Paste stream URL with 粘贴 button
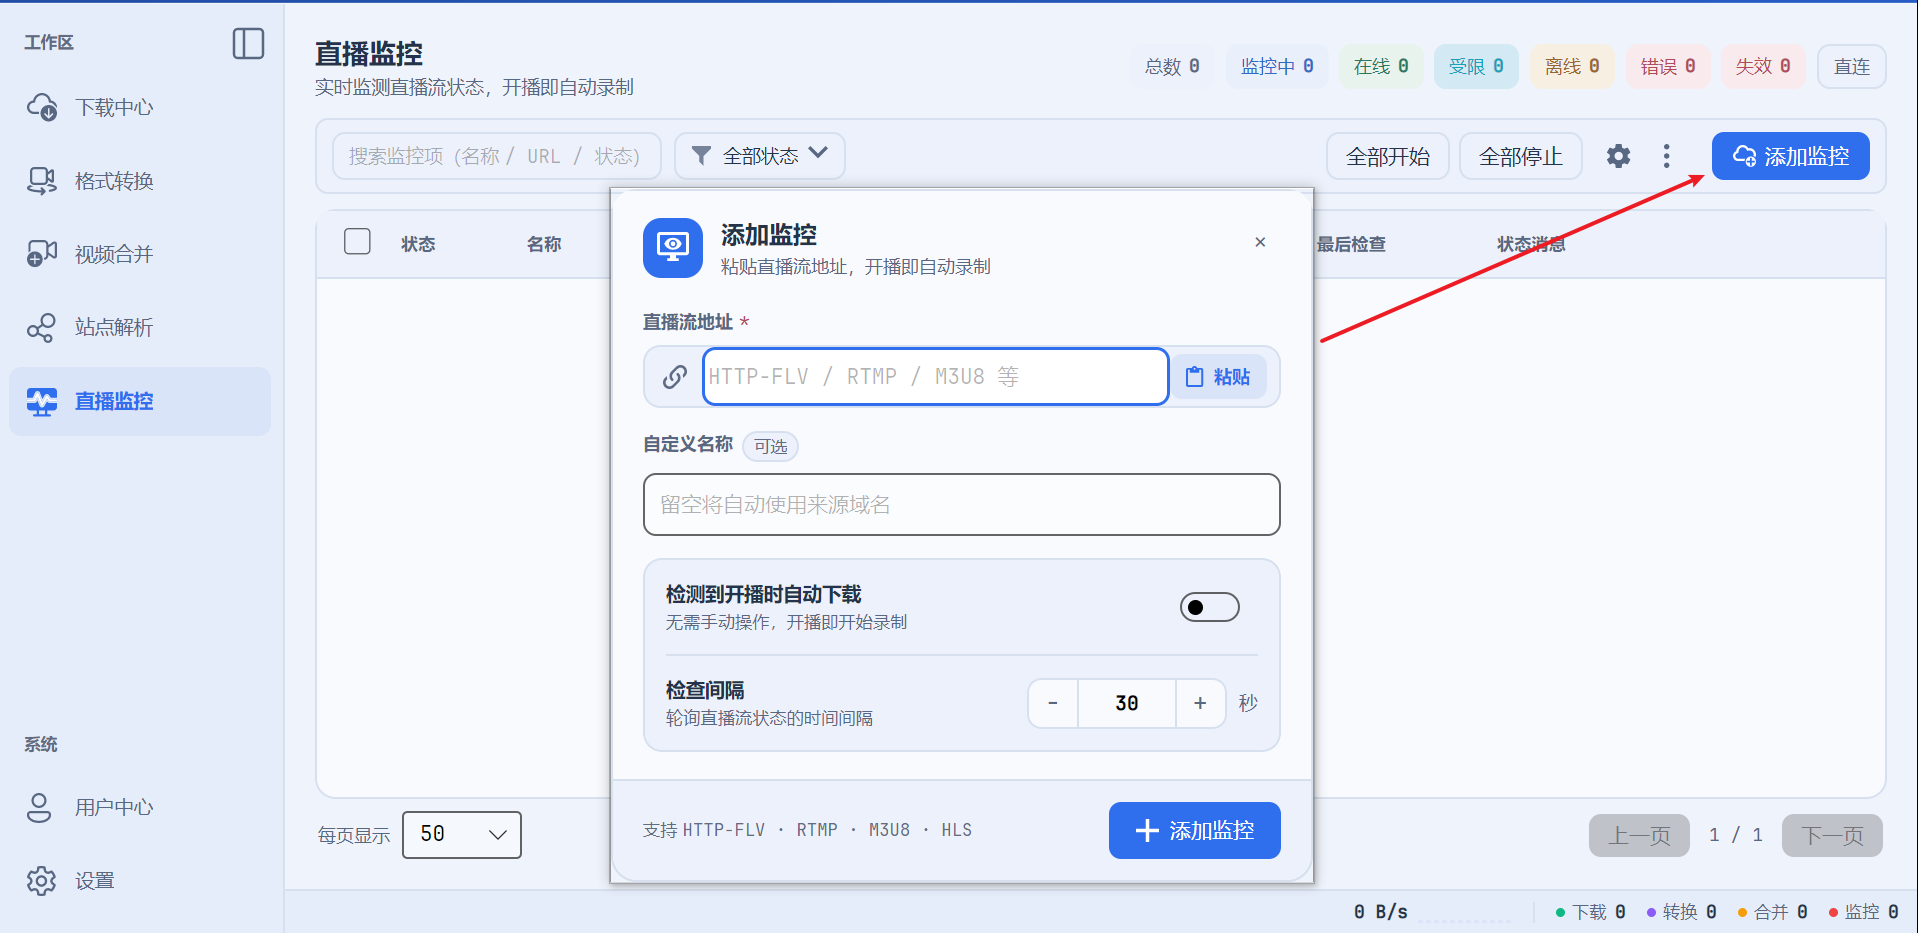This screenshot has height=933, width=1918. coord(1218,377)
